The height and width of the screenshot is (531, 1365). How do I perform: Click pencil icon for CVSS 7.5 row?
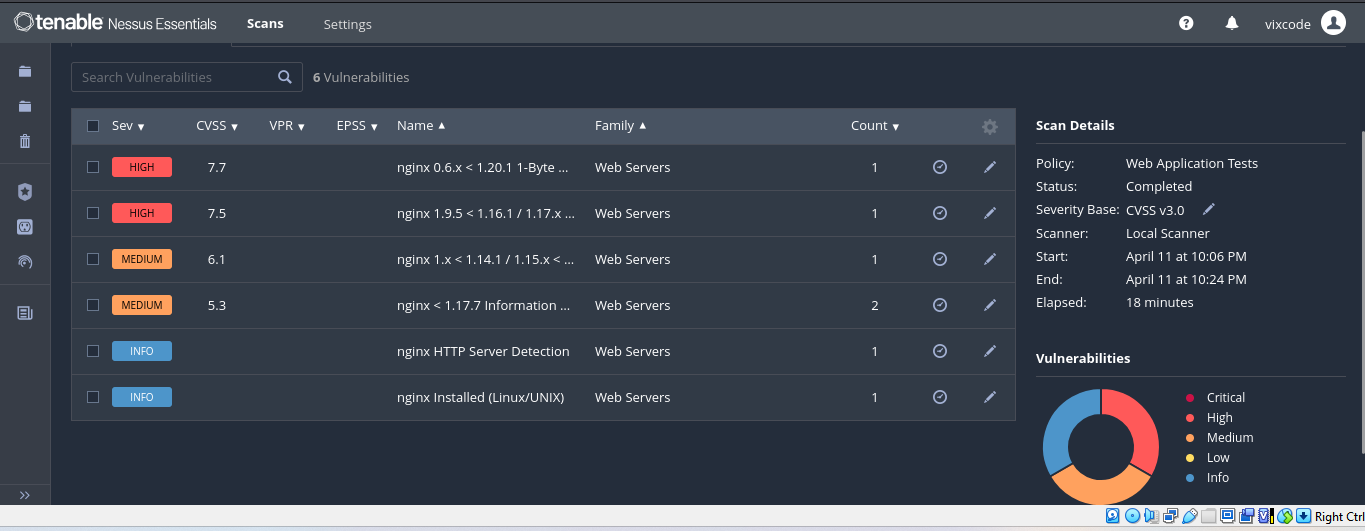coord(990,213)
